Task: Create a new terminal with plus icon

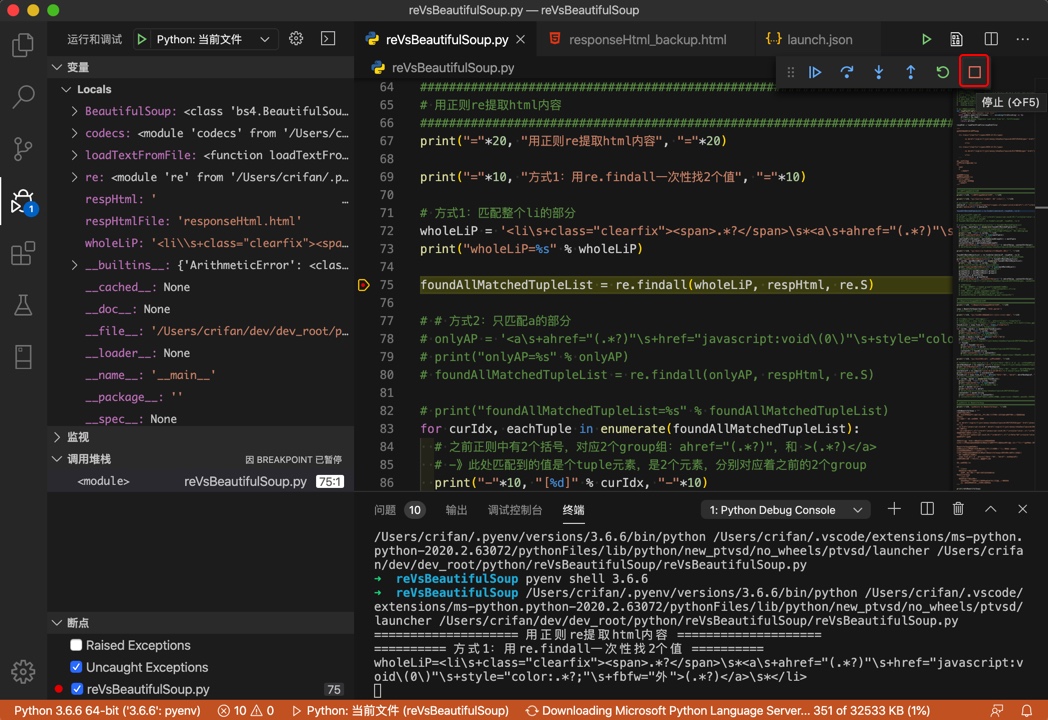Action: tap(894, 509)
